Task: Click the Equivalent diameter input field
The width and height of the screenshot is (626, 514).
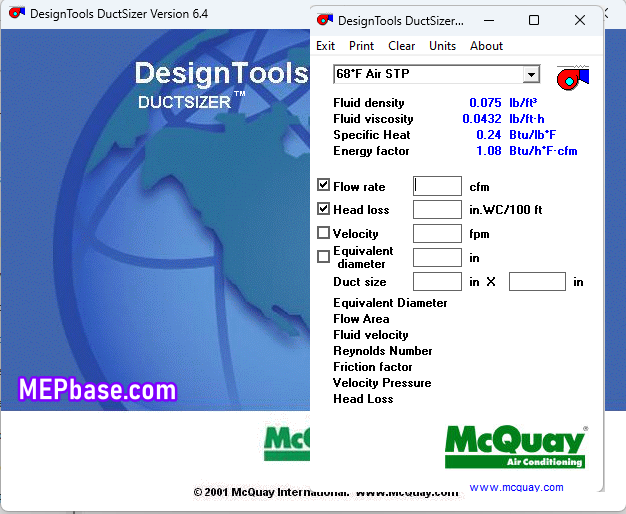Action: point(437,258)
